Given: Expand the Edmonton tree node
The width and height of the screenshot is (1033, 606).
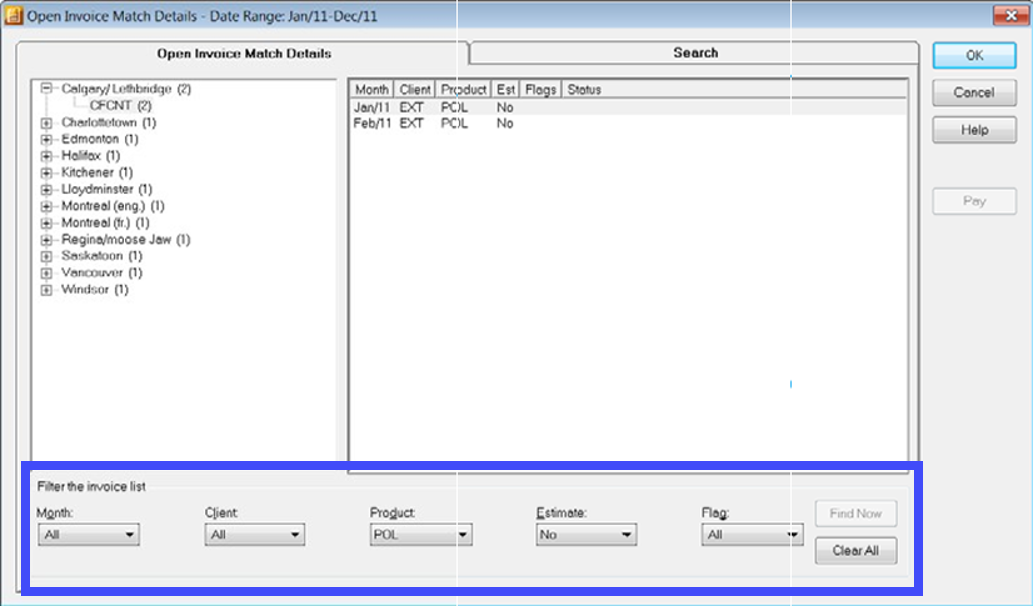Looking at the screenshot, I should (46, 139).
